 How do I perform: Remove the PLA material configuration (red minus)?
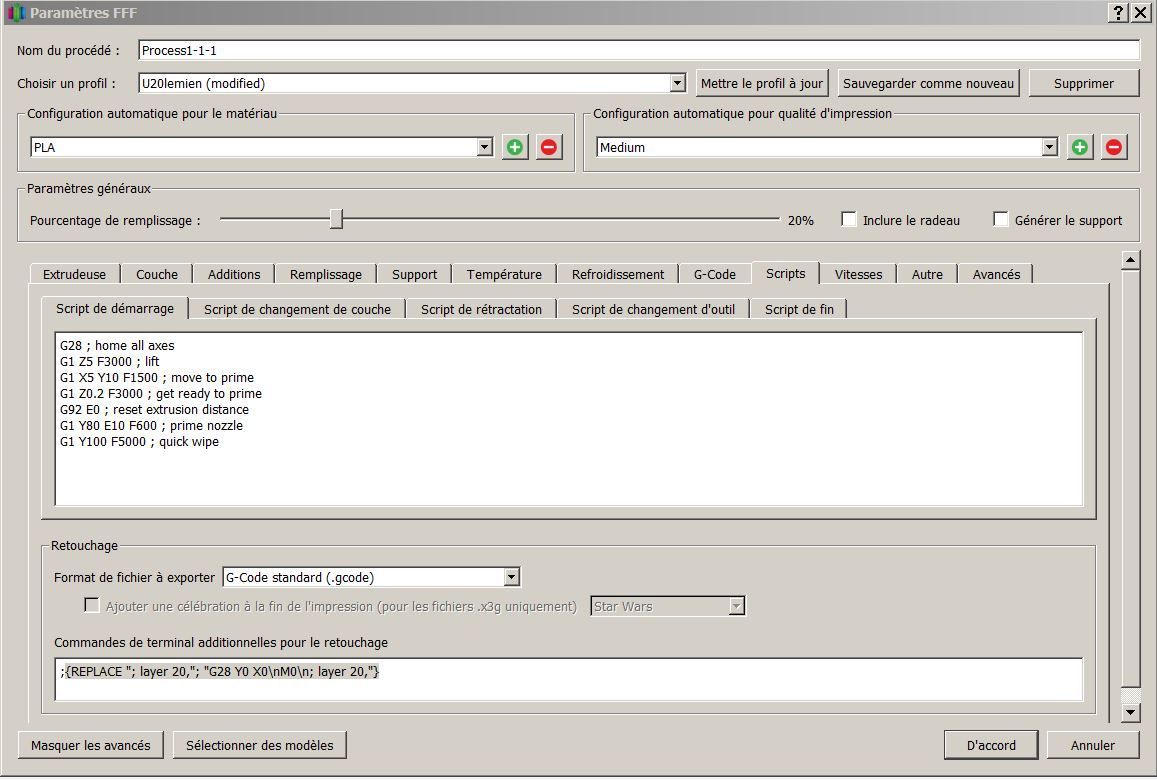pyautogui.click(x=548, y=147)
